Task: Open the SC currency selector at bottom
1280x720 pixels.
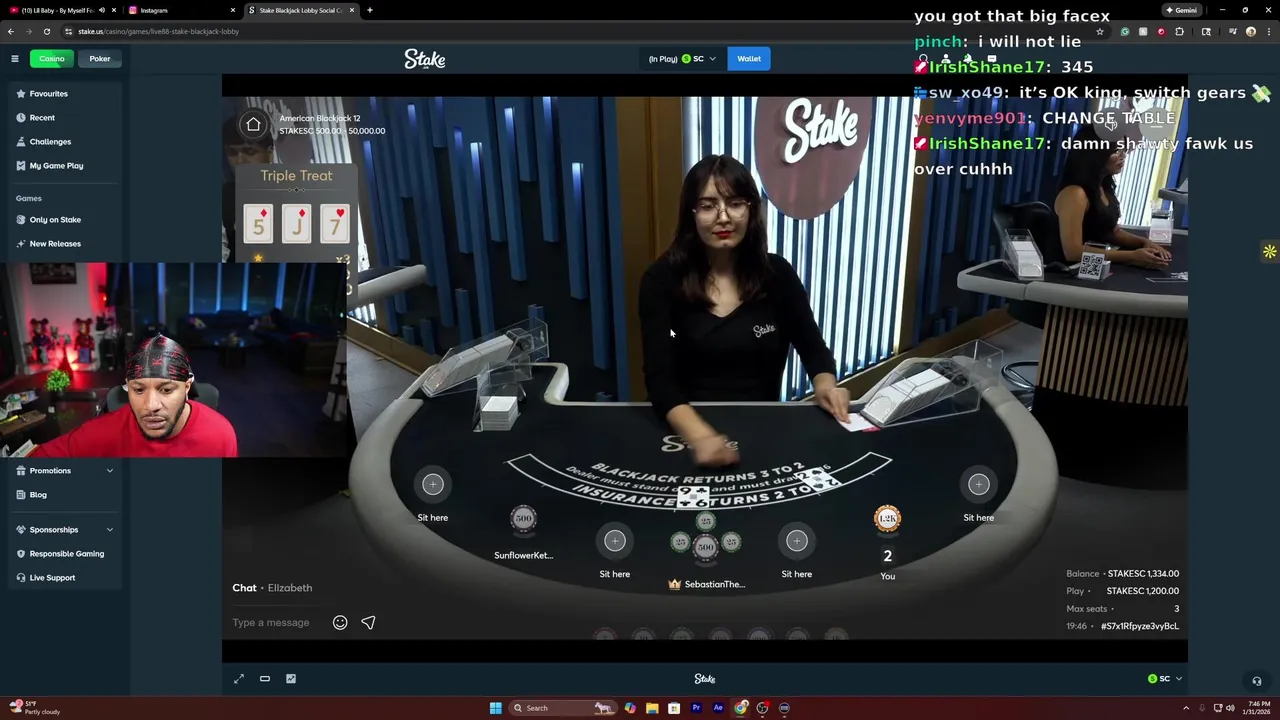Action: 1165,679
